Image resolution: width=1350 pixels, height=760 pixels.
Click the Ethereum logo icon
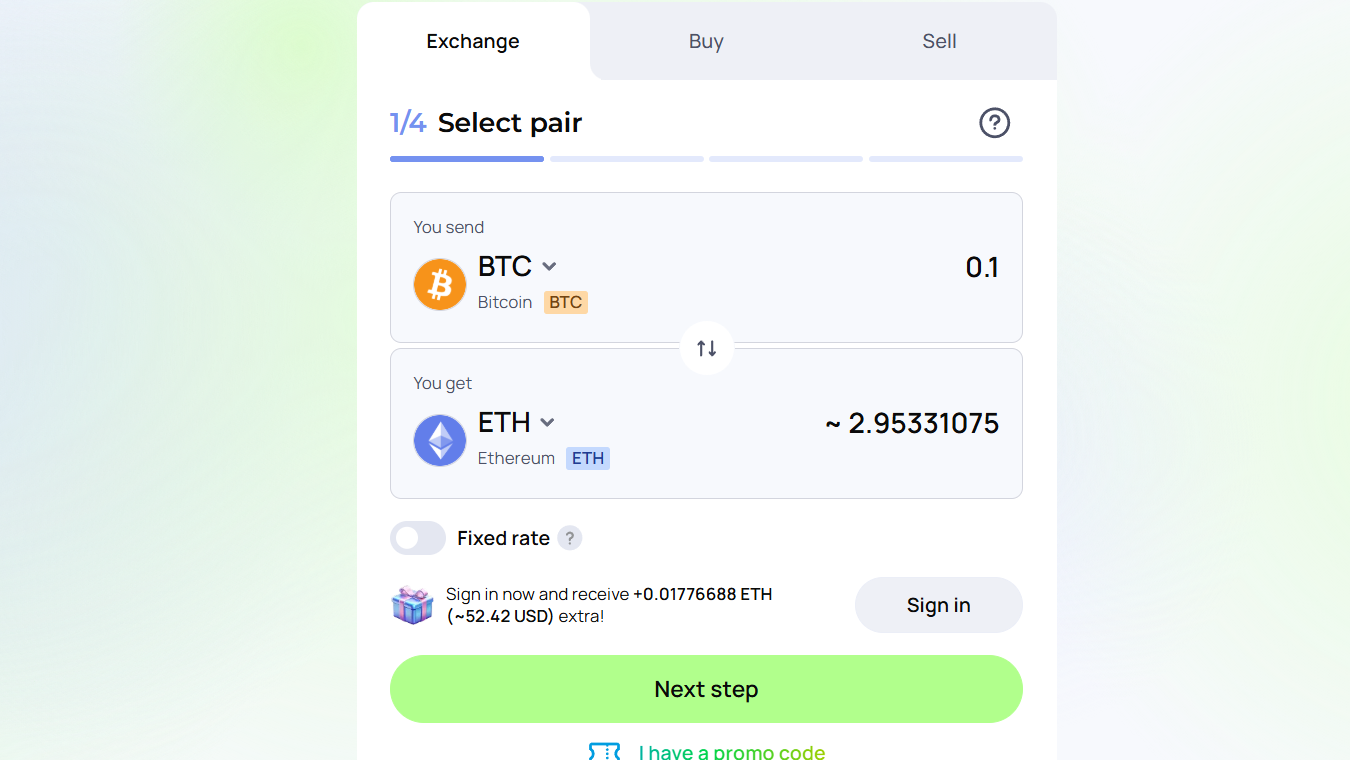(x=439, y=440)
